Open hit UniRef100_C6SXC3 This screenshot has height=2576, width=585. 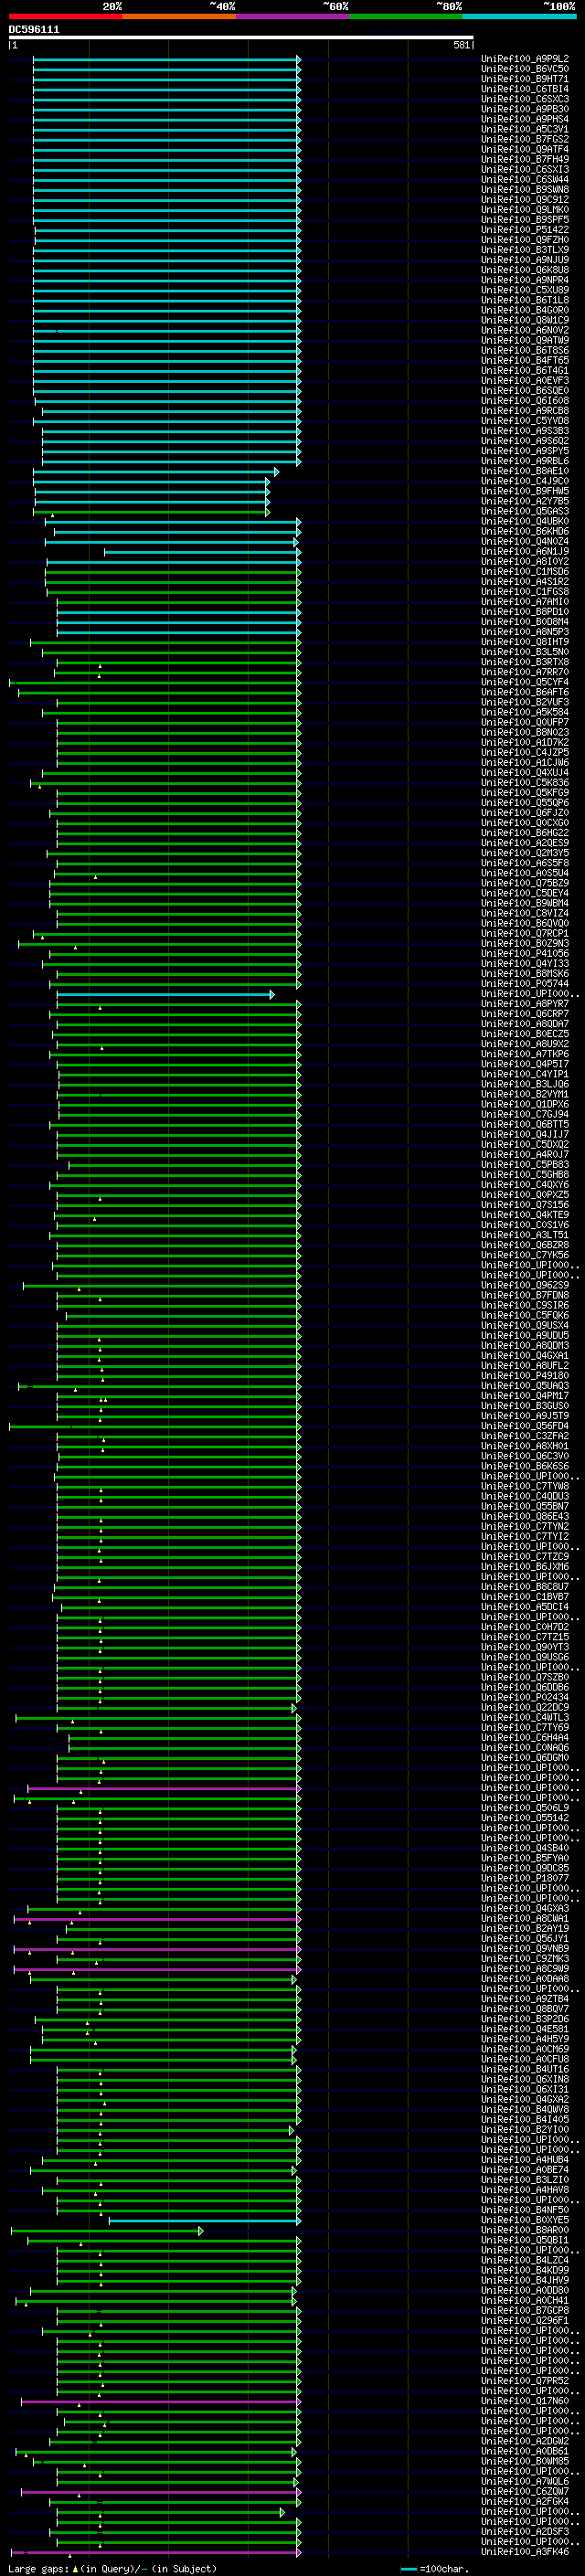[x=525, y=99]
